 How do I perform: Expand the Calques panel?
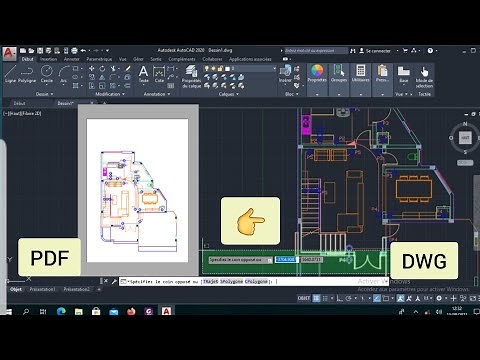[229, 94]
